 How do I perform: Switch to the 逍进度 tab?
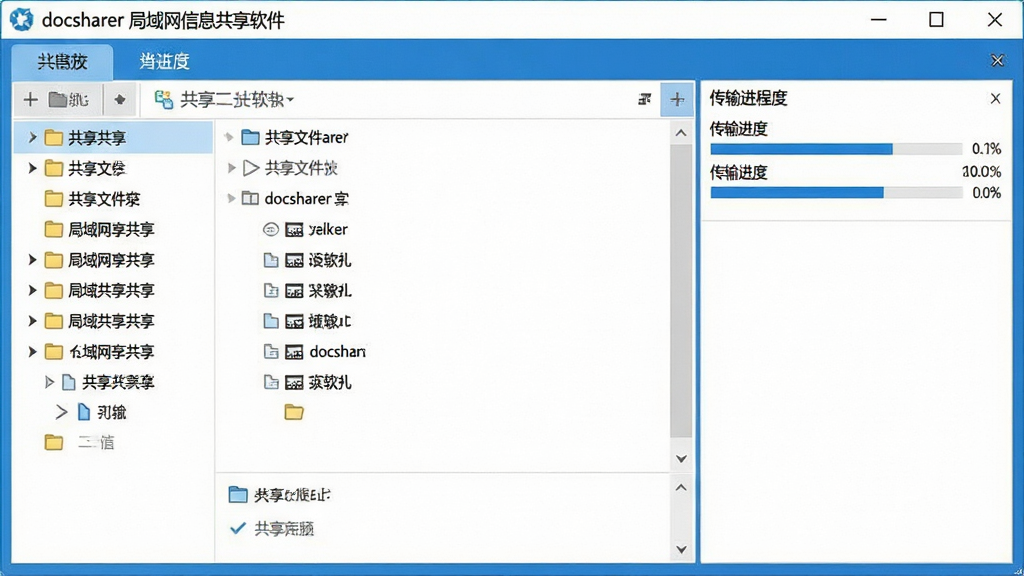[164, 61]
